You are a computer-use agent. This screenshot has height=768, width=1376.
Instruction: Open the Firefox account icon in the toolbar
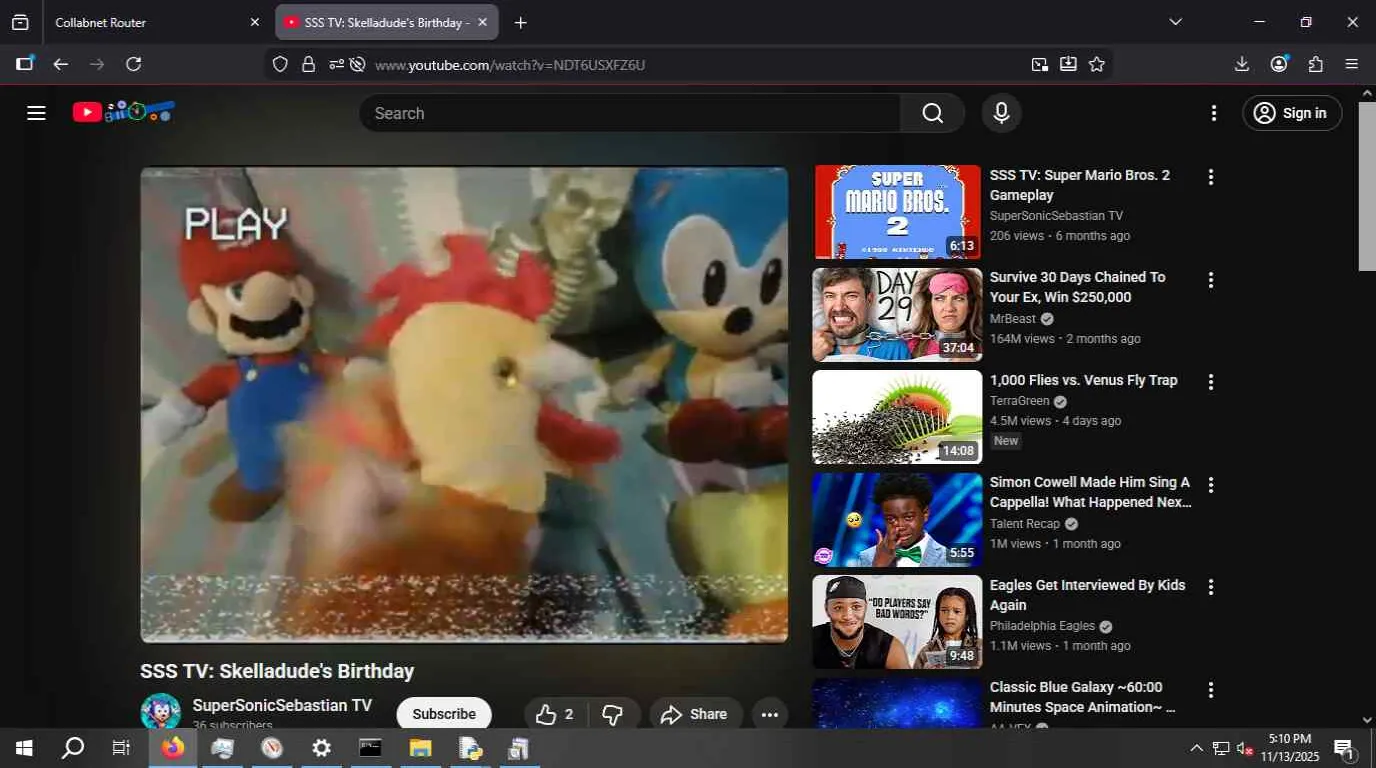[x=1279, y=64]
